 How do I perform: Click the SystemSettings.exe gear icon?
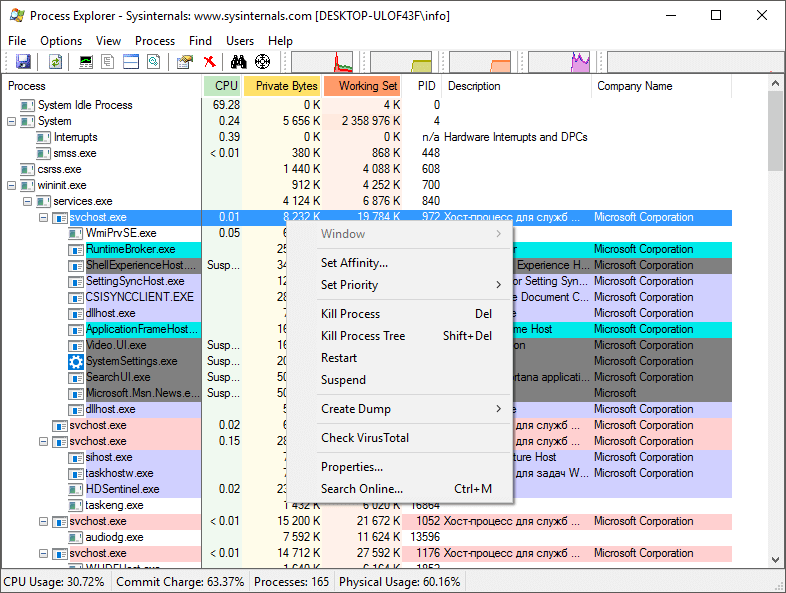[76, 361]
